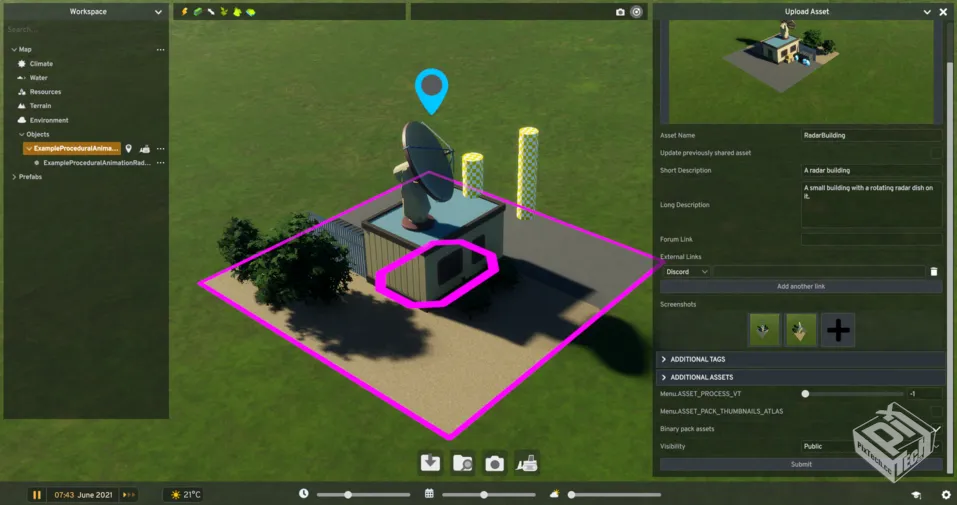Viewport: 957px width, 505px height.
Task: Click the weather cloud-sun icon
Action: 554,494
